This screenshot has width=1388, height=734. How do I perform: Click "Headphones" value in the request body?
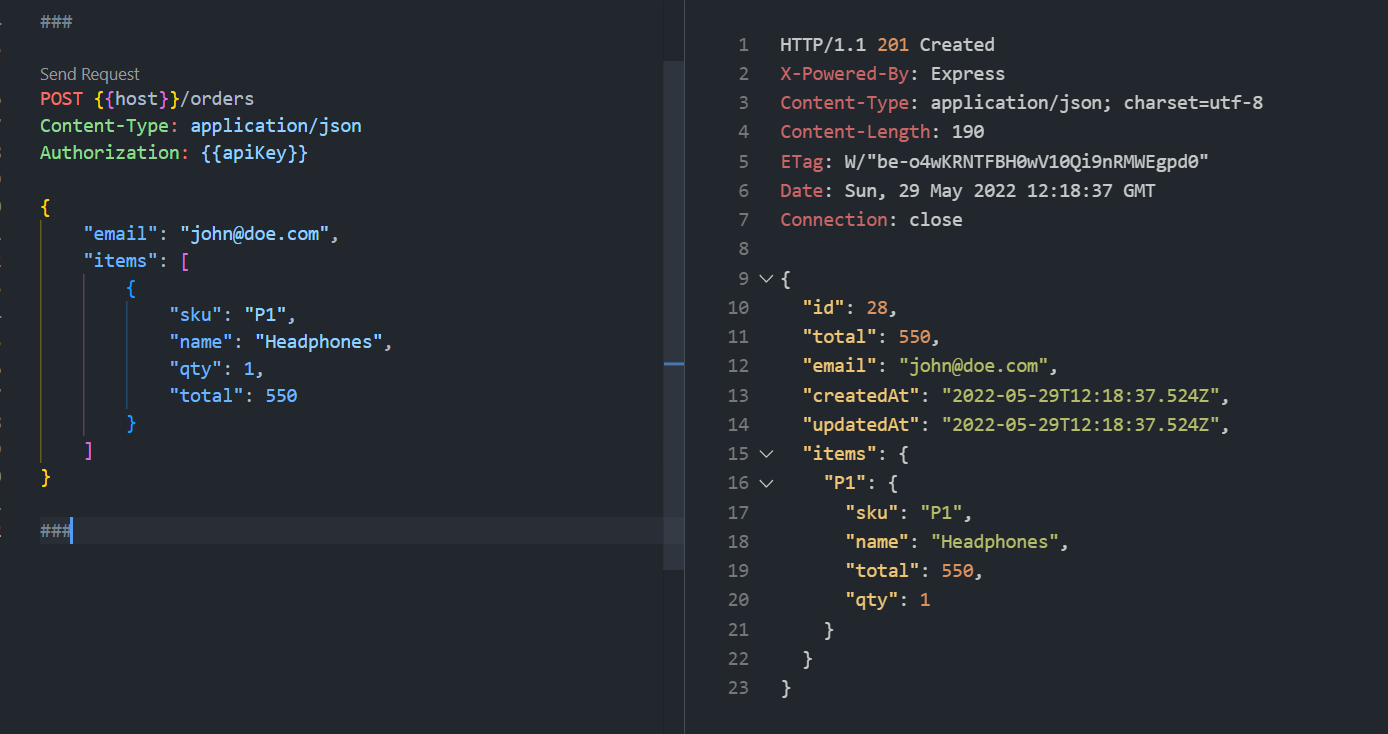(319, 342)
